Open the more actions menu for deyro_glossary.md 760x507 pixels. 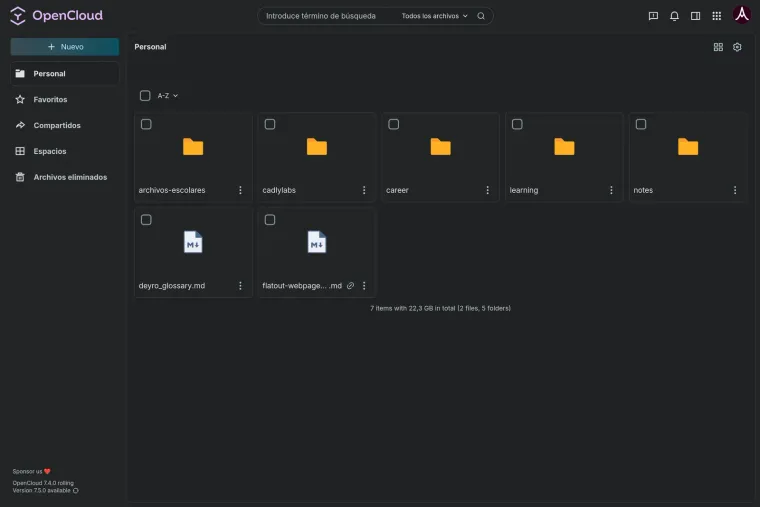pos(240,285)
